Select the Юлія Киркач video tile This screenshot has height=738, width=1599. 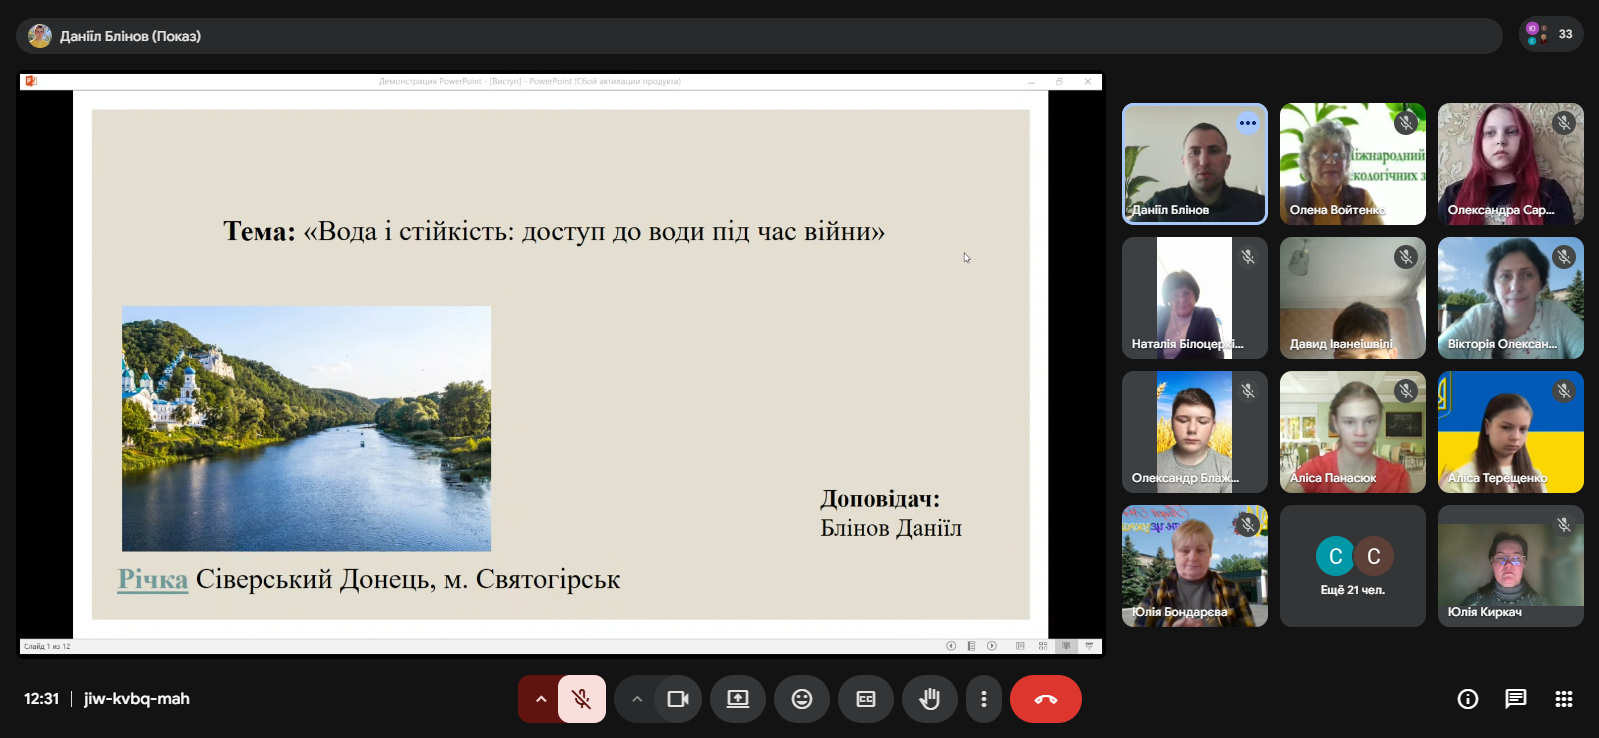pos(1510,566)
